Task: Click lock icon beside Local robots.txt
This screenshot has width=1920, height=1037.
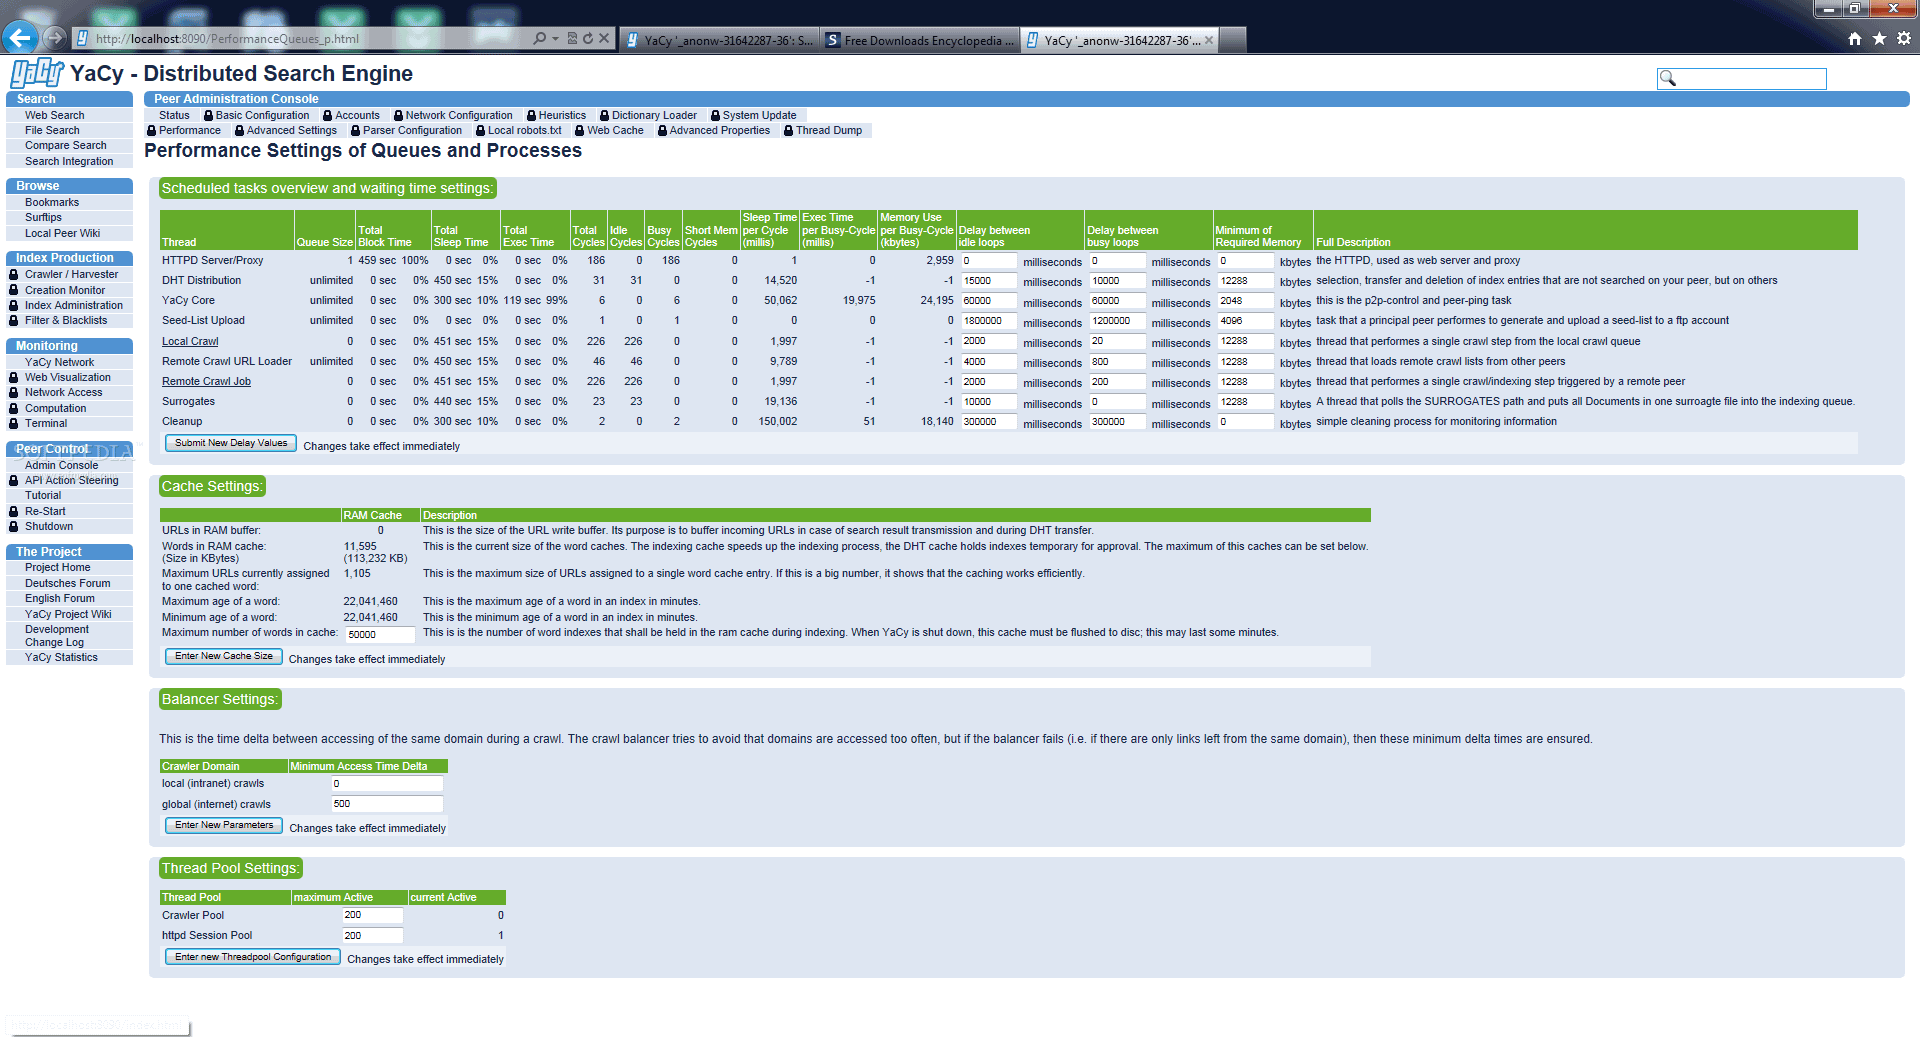Action: pos(480,131)
